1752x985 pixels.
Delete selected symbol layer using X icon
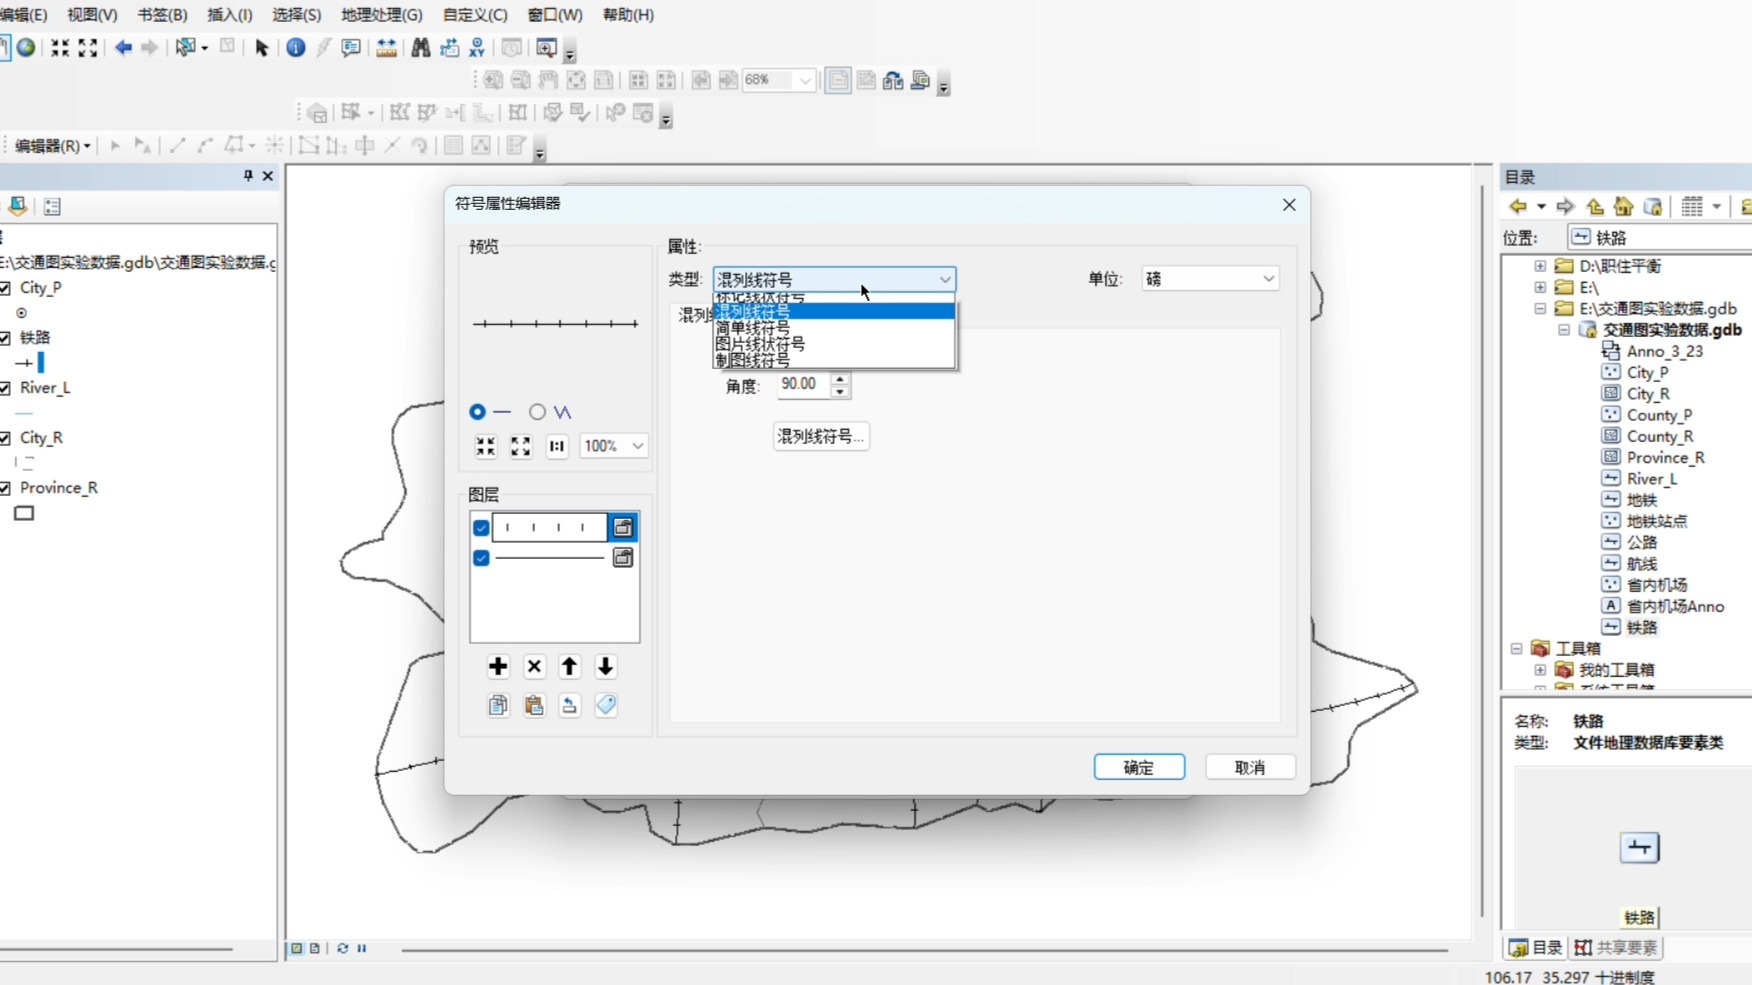pos(533,666)
